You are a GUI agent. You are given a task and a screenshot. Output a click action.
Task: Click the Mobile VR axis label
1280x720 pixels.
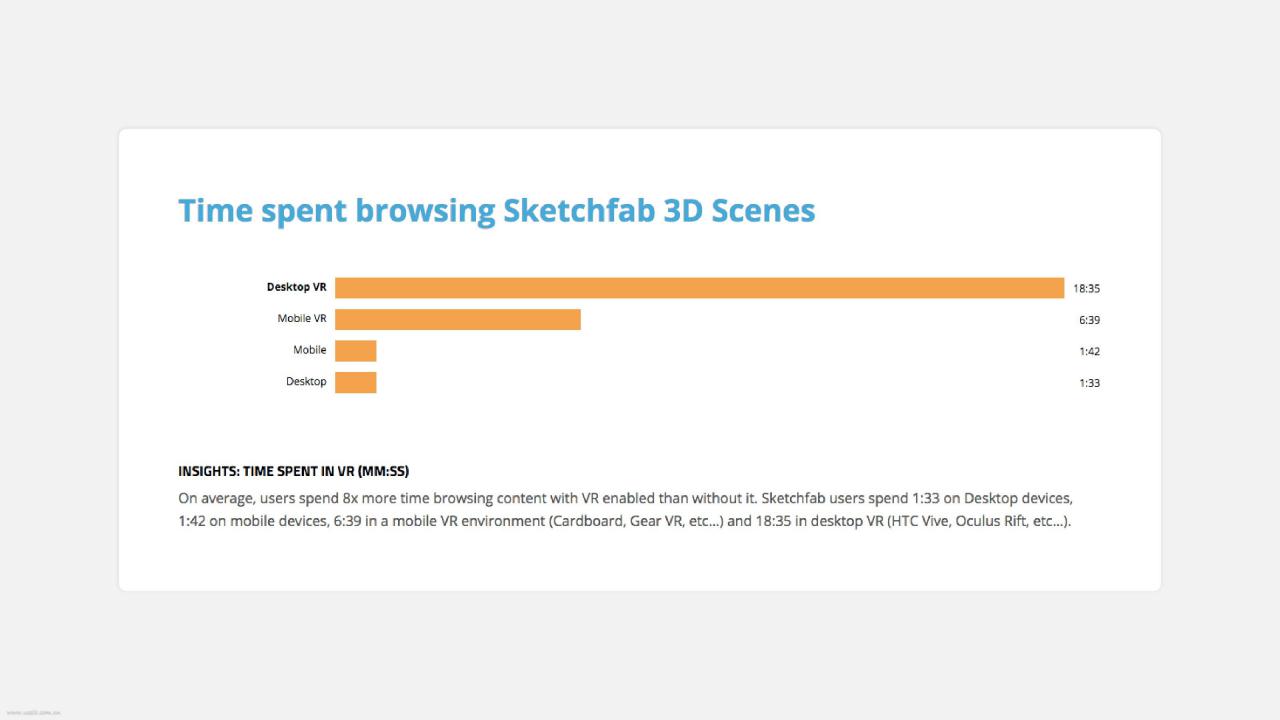(302, 319)
